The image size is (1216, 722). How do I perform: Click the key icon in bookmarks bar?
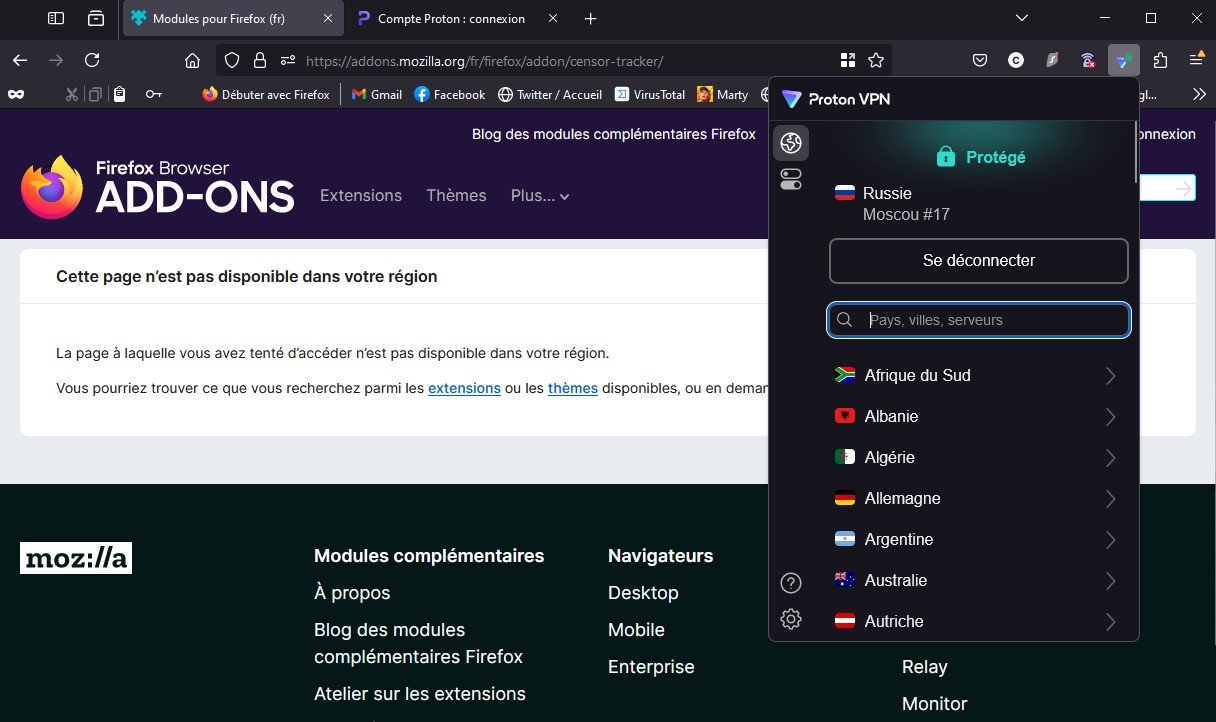154,94
